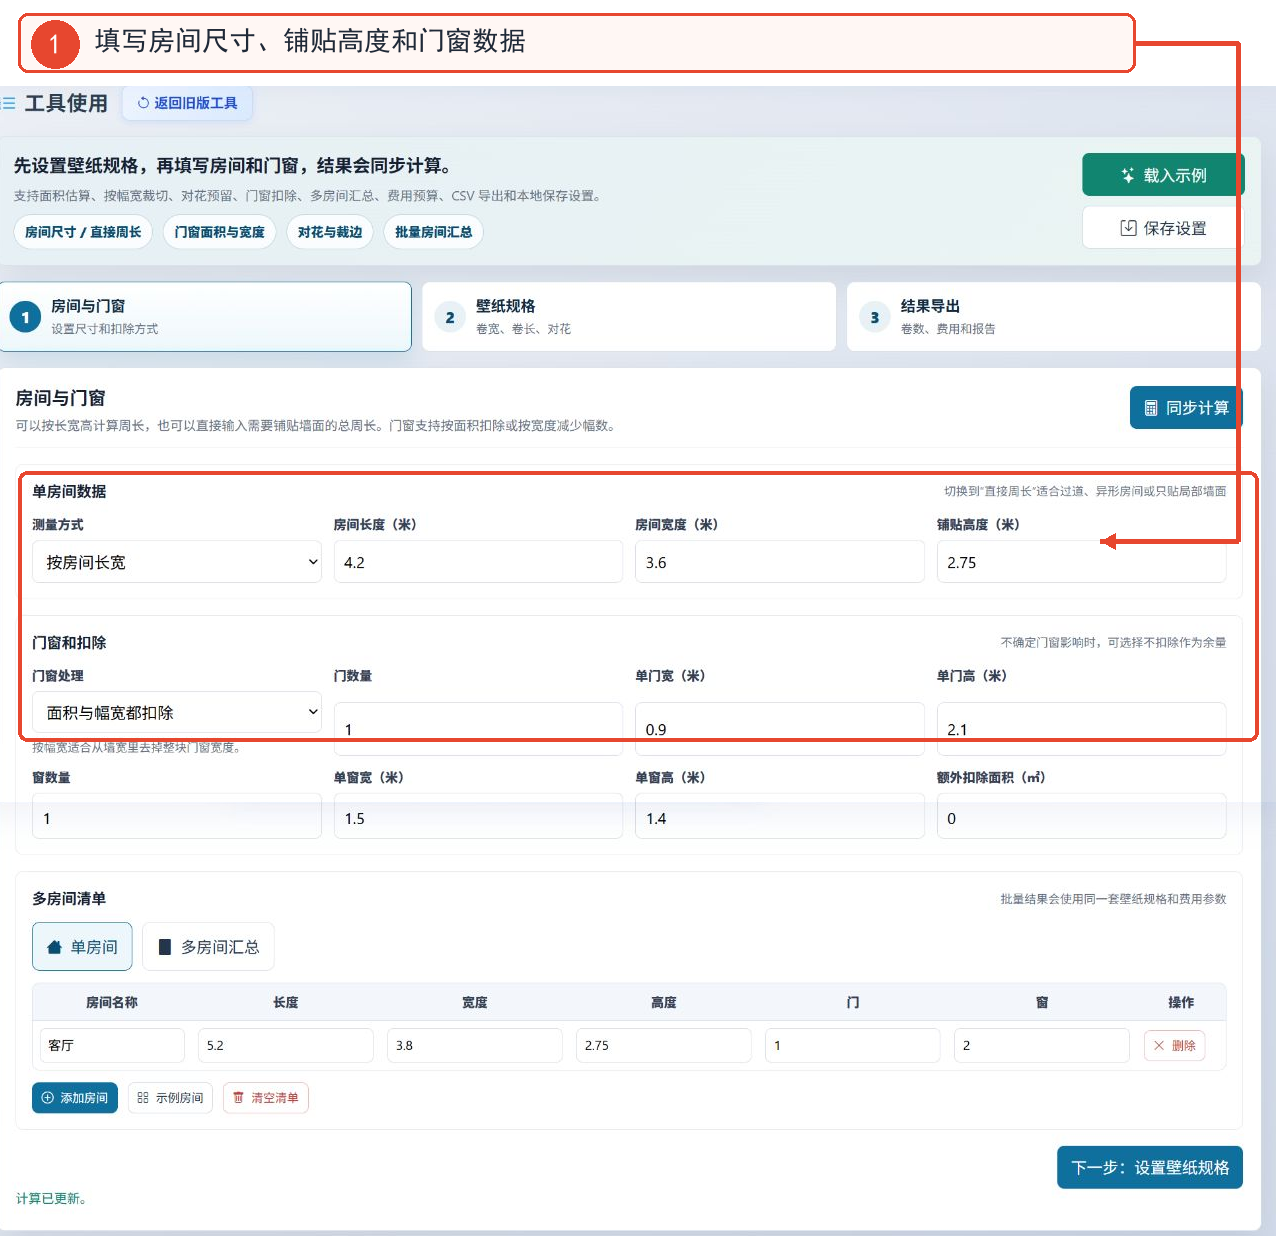
Task: Click the 门数量 input field
Action: (x=478, y=728)
